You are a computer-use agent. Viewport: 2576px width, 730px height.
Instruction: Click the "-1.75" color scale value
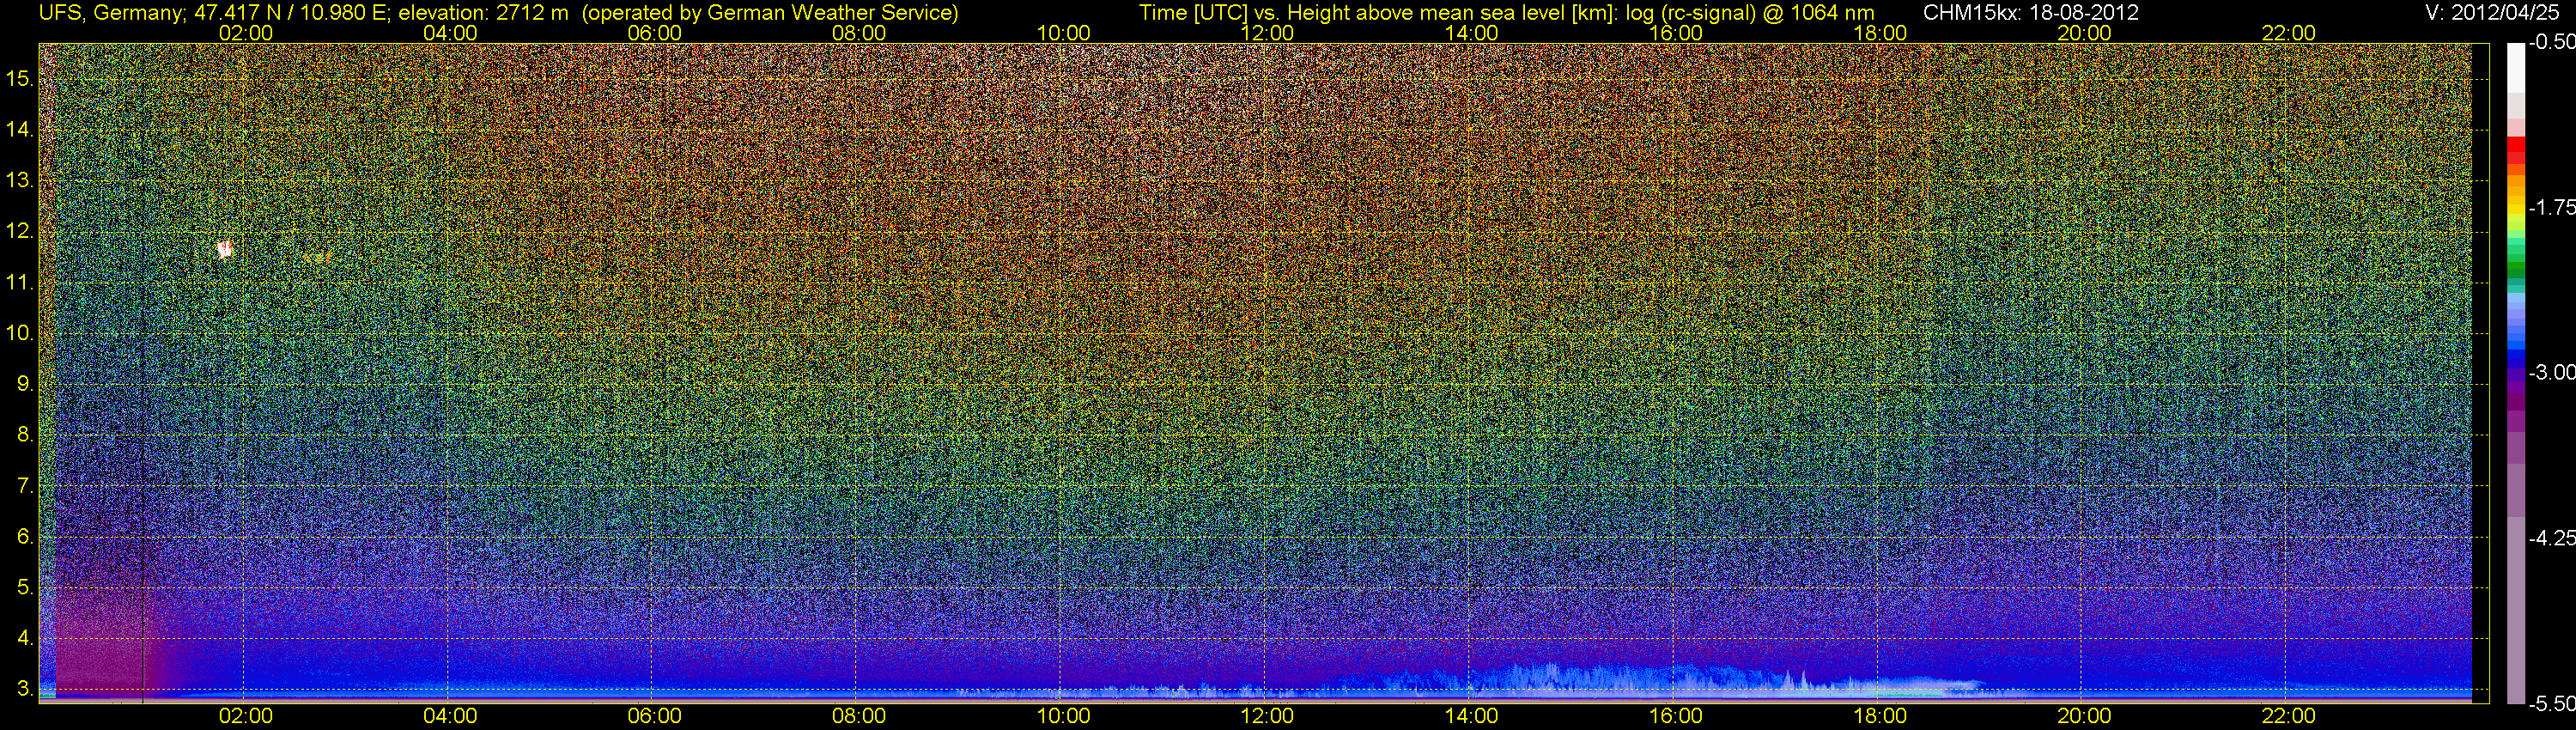tap(2551, 207)
